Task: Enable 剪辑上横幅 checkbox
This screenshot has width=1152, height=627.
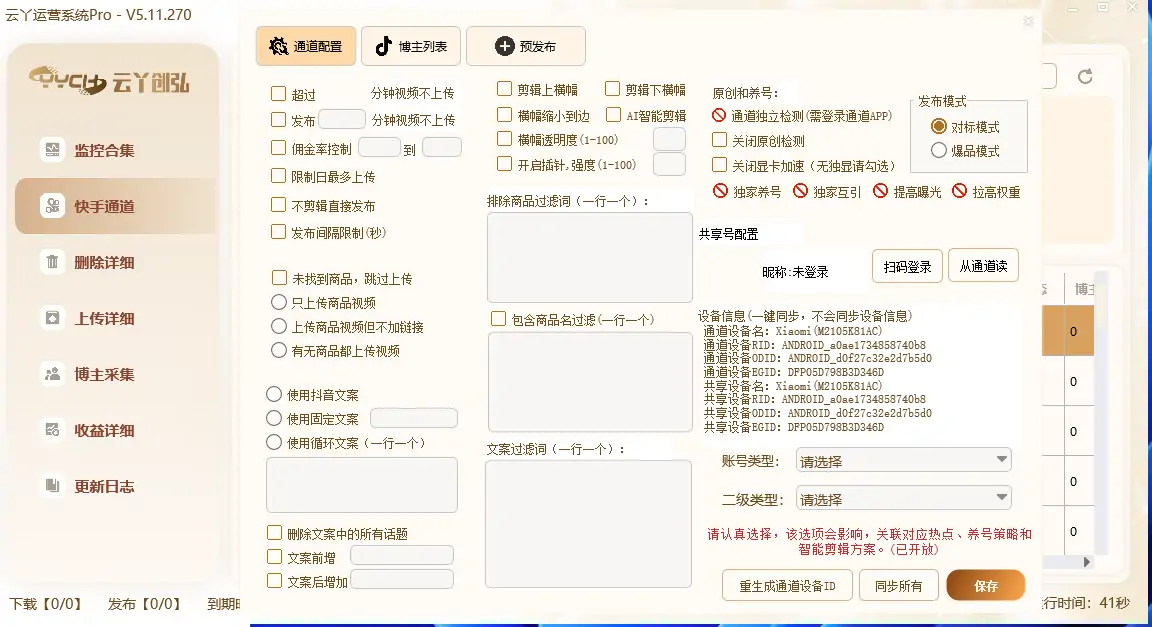Action: pyautogui.click(x=504, y=89)
